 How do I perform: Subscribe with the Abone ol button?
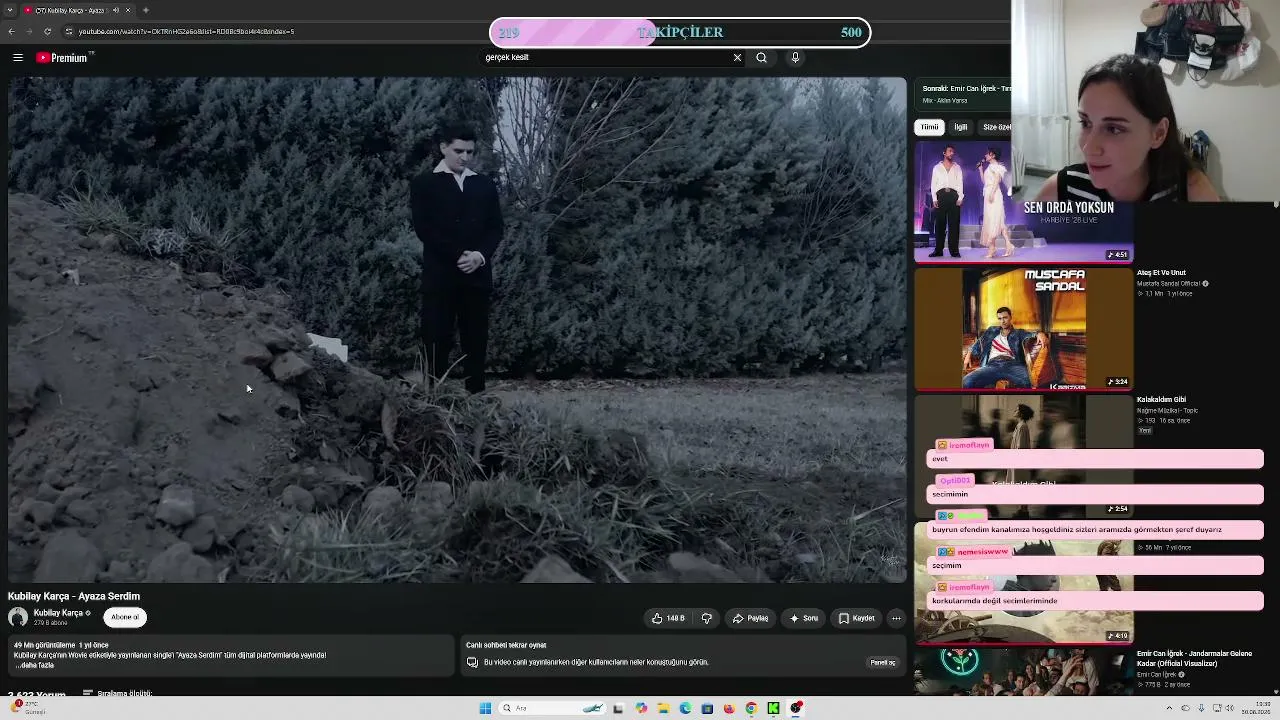(125, 617)
